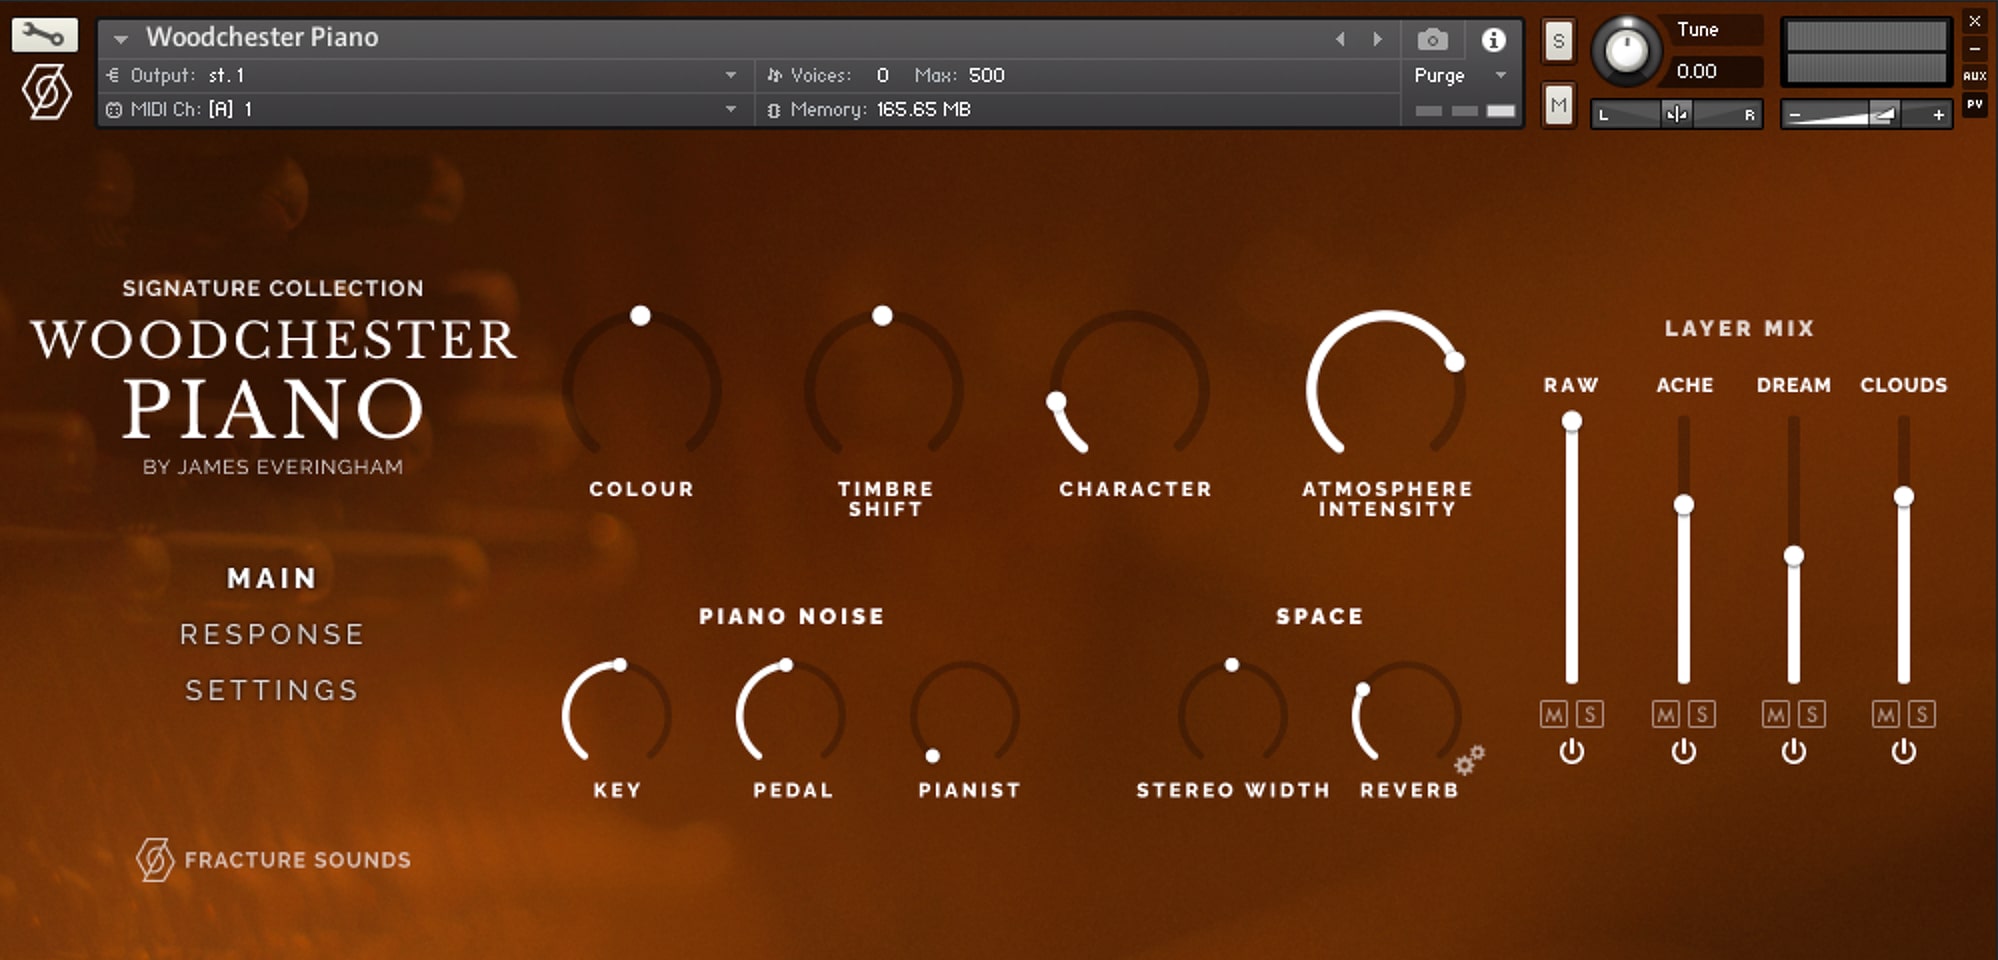Open the SETTINGS page

pos(272,690)
